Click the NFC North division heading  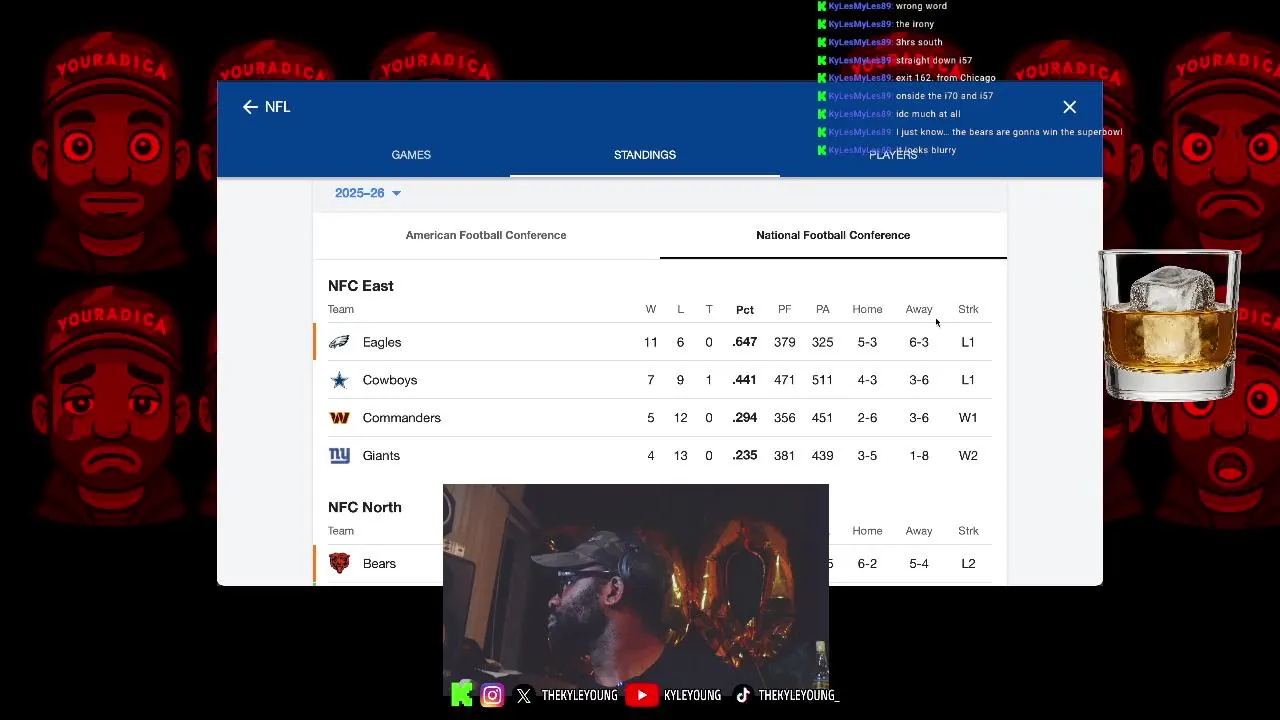click(x=365, y=507)
